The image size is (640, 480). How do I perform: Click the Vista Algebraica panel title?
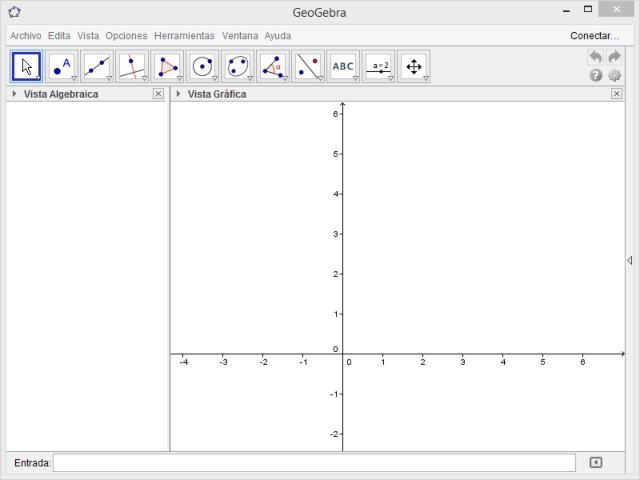click(x=61, y=94)
